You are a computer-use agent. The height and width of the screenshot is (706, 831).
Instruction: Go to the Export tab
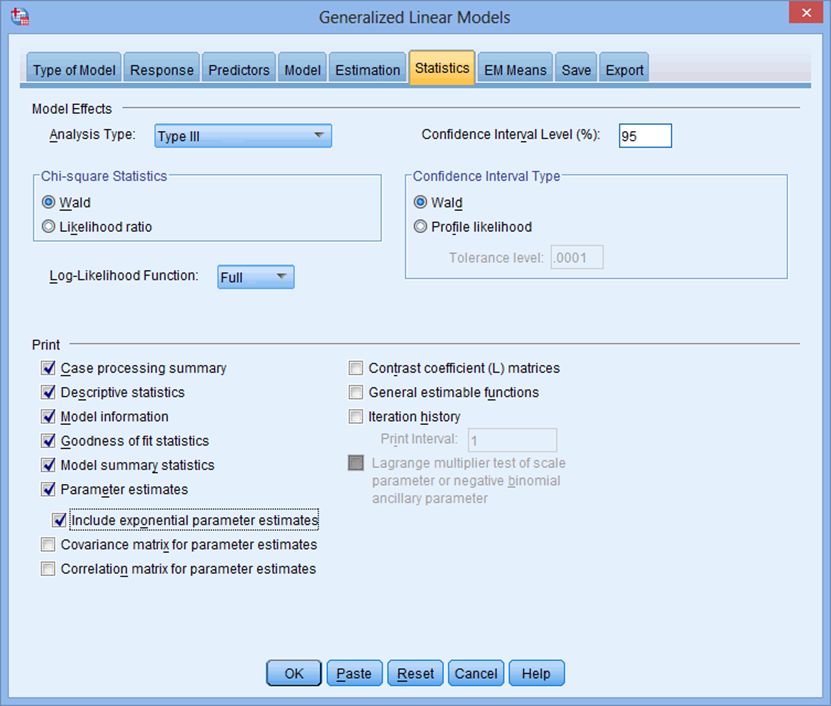(x=624, y=69)
